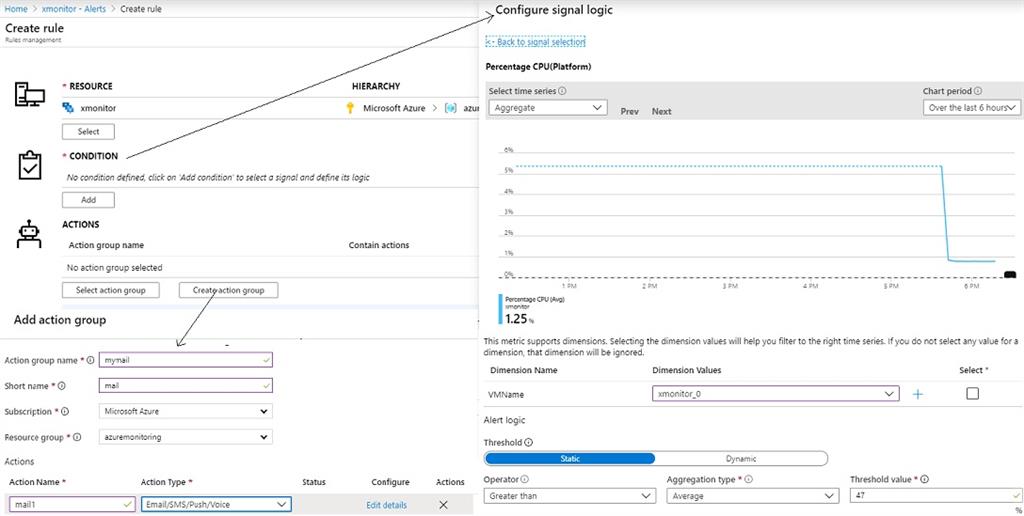Image resolution: width=1024 pixels, height=516 pixels.
Task: Click 'No action group selected' text
Action: [114, 268]
